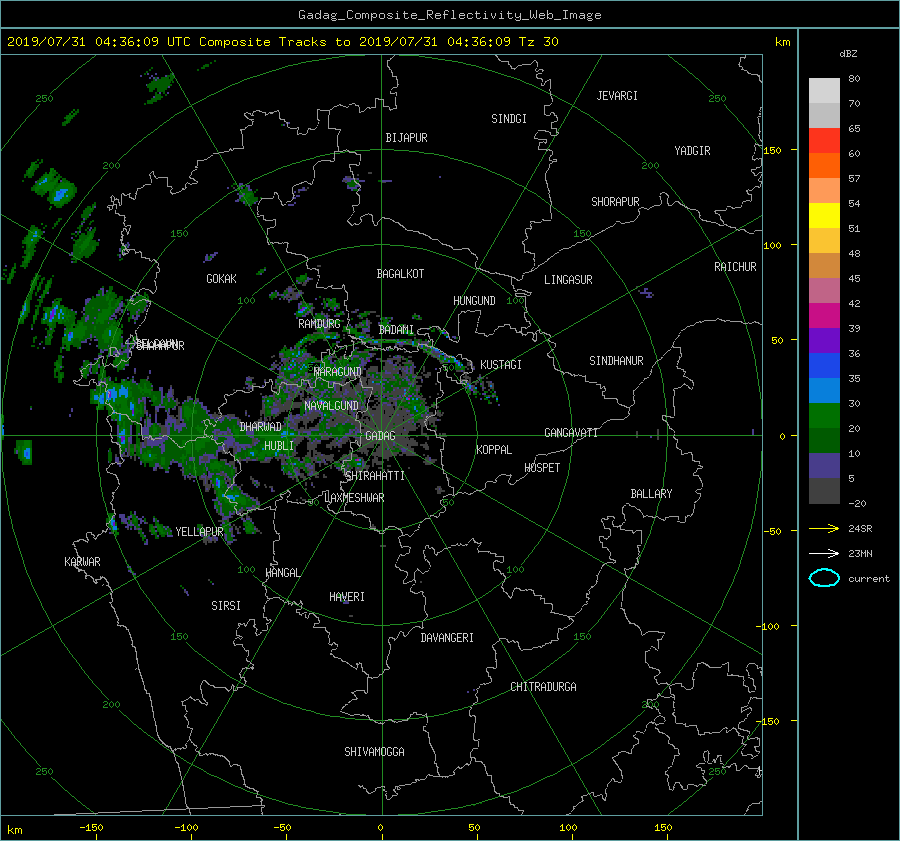
Task: Click the yellow 51 dBZ legend swatch
Action: (824, 216)
